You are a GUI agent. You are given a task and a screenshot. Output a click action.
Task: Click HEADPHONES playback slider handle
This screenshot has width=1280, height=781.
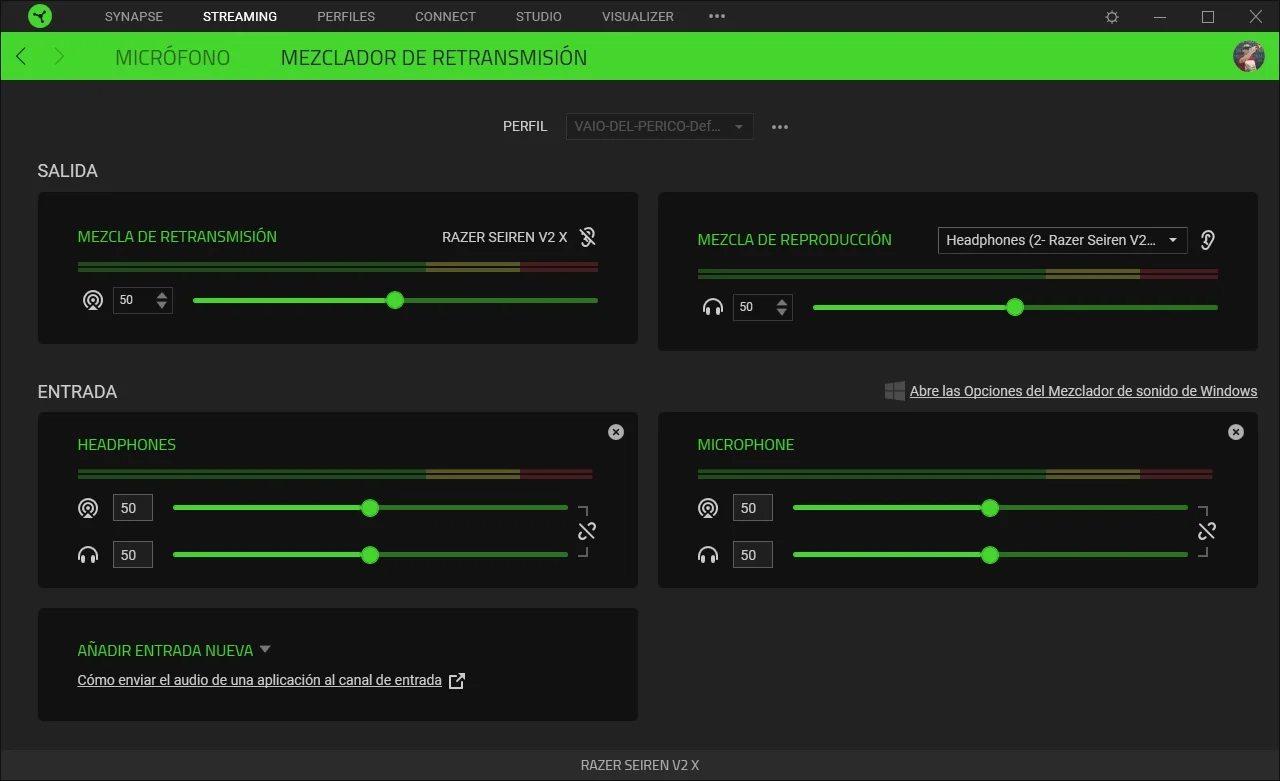(x=370, y=555)
